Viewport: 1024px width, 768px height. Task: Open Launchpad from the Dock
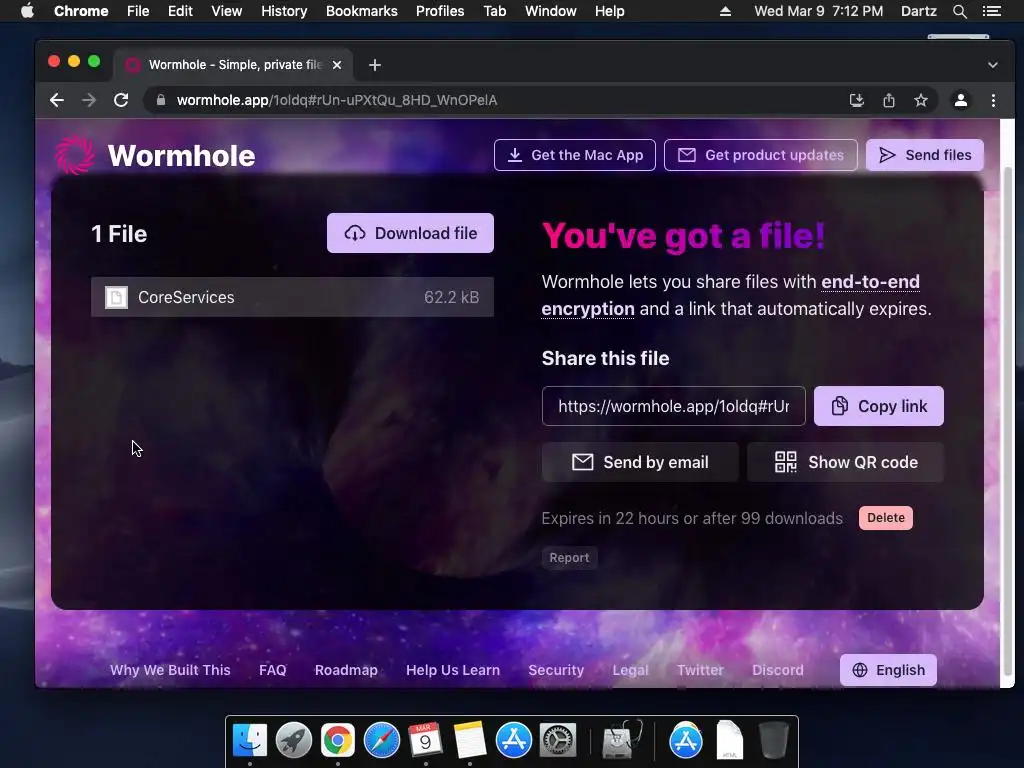(x=293, y=741)
